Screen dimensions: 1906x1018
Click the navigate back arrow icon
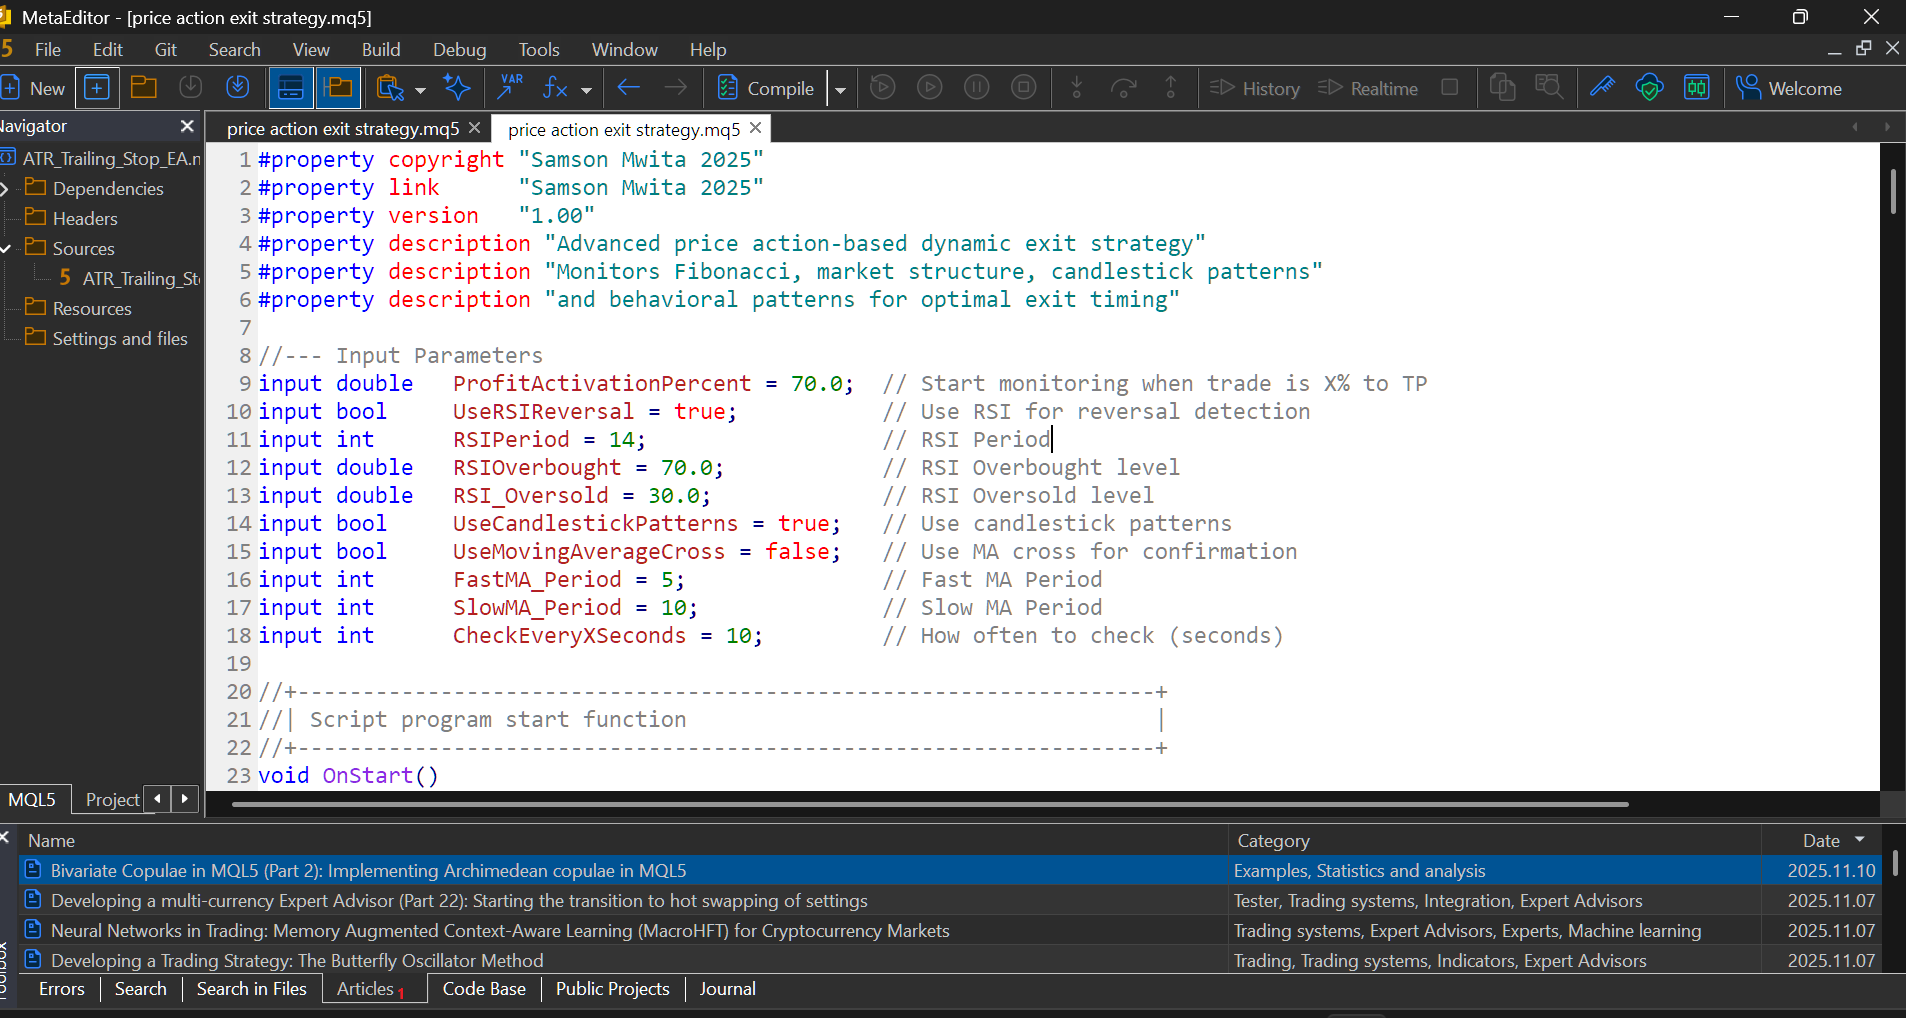click(628, 88)
